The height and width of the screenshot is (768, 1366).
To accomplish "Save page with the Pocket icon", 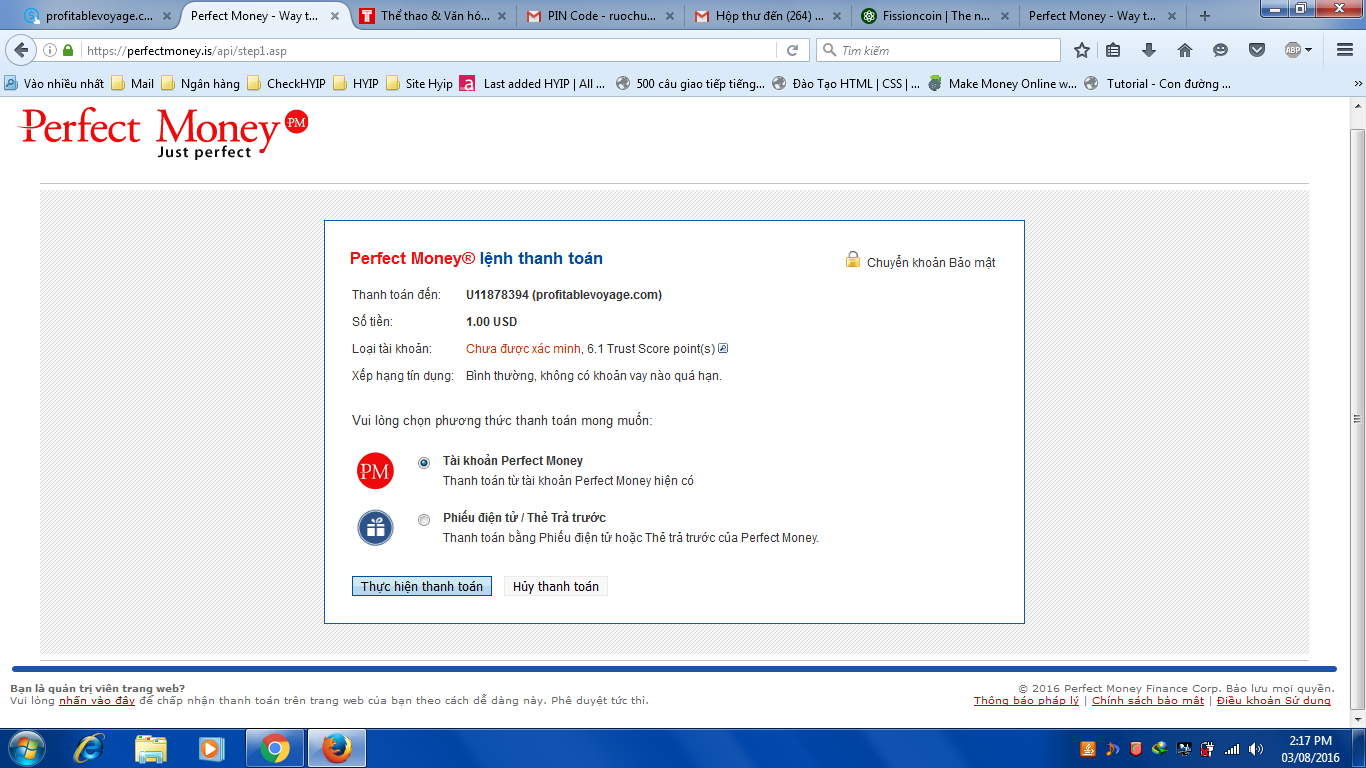I will 1257,50.
